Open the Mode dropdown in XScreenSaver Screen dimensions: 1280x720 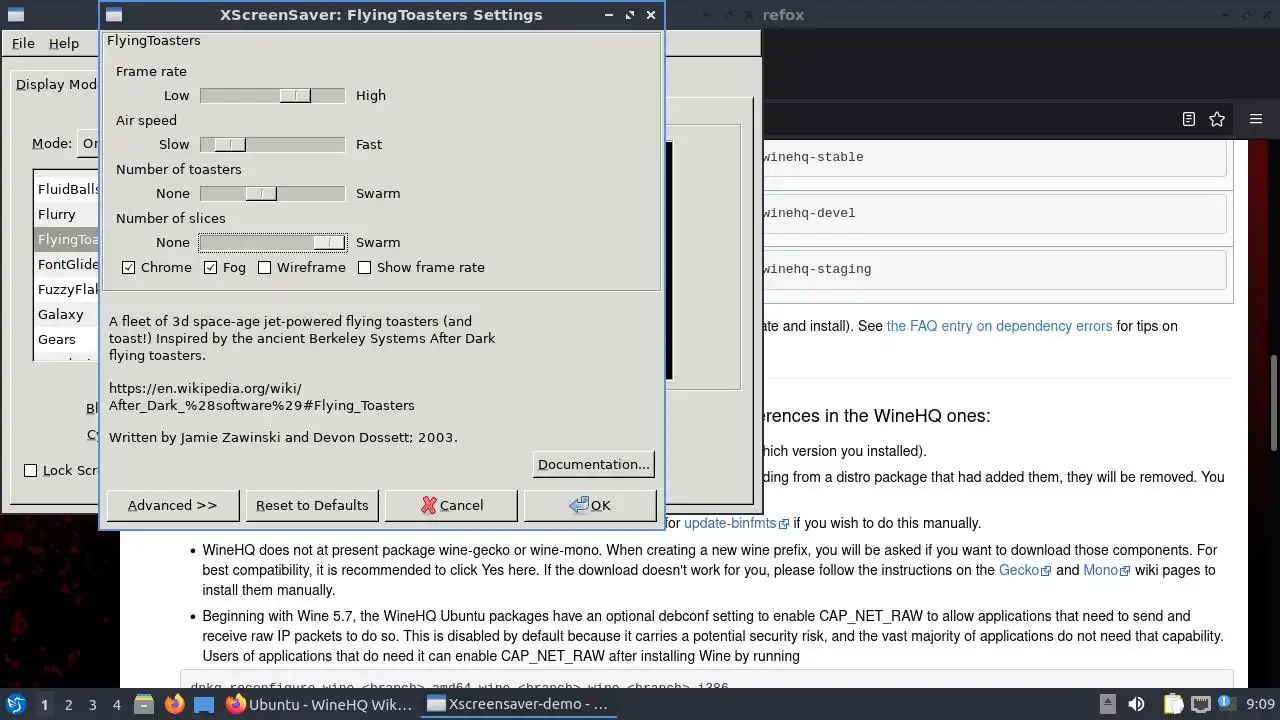(x=90, y=143)
